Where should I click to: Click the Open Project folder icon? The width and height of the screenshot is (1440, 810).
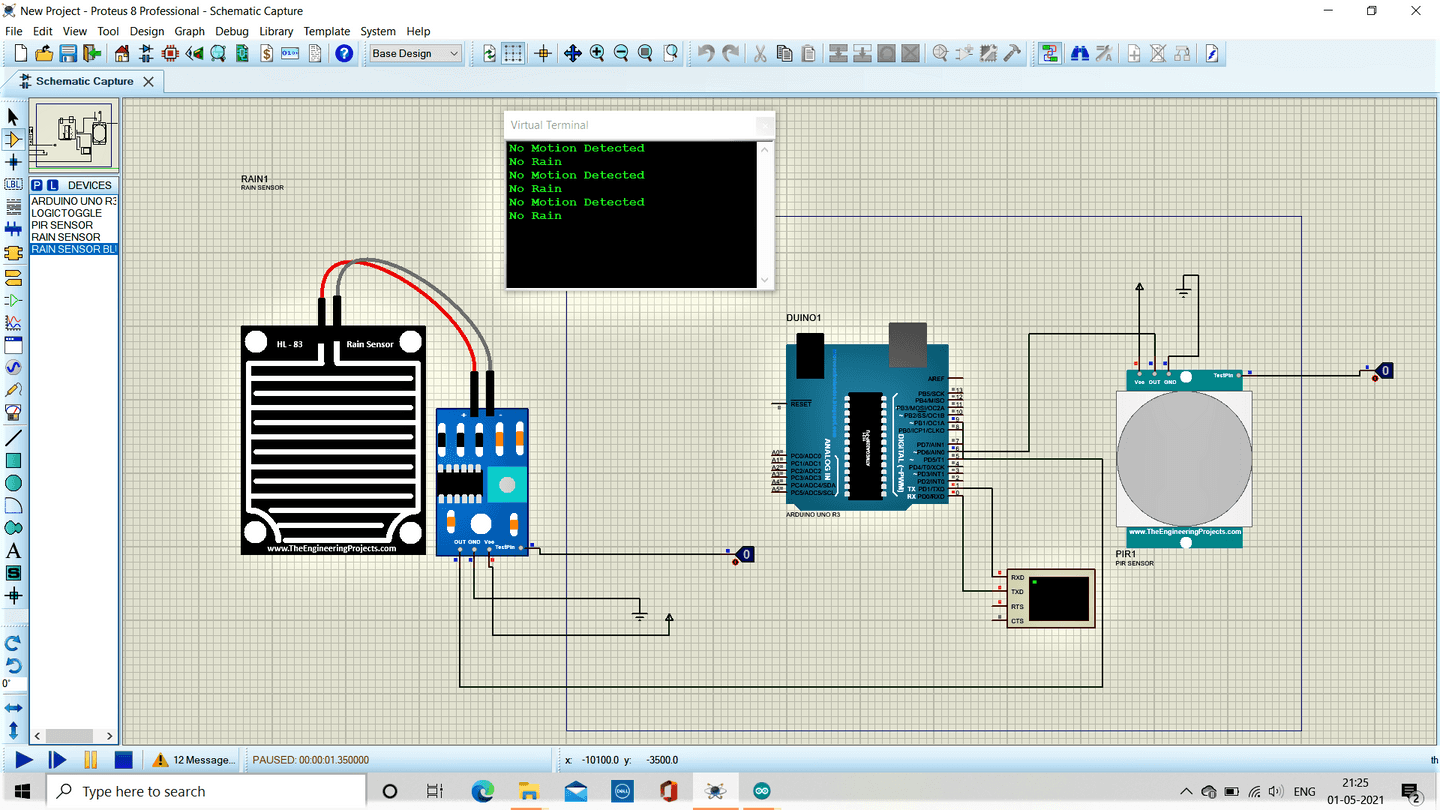44,53
